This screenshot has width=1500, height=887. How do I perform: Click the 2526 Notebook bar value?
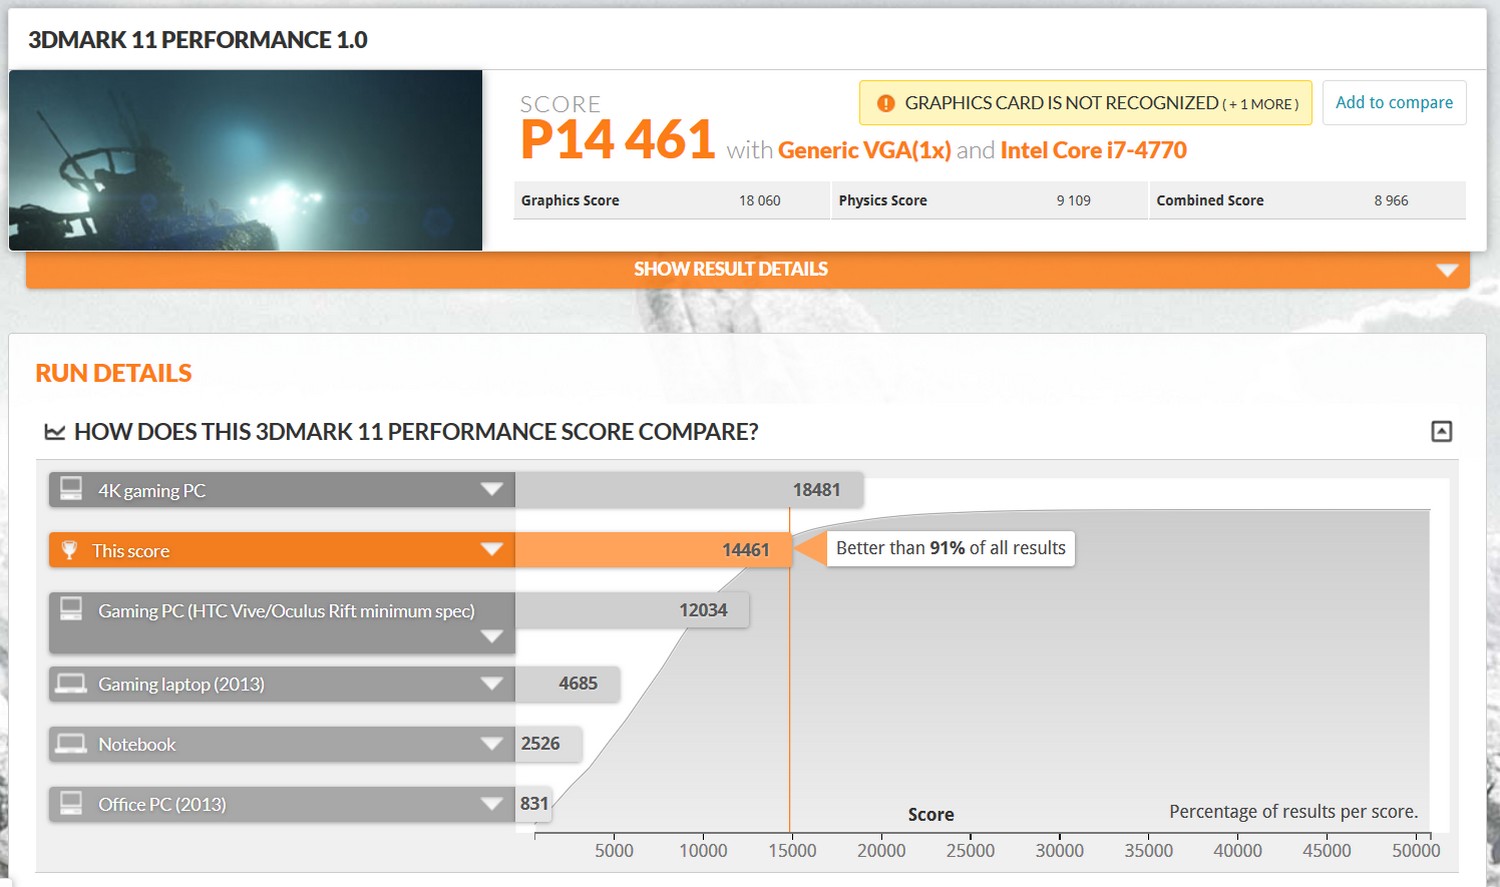(540, 744)
